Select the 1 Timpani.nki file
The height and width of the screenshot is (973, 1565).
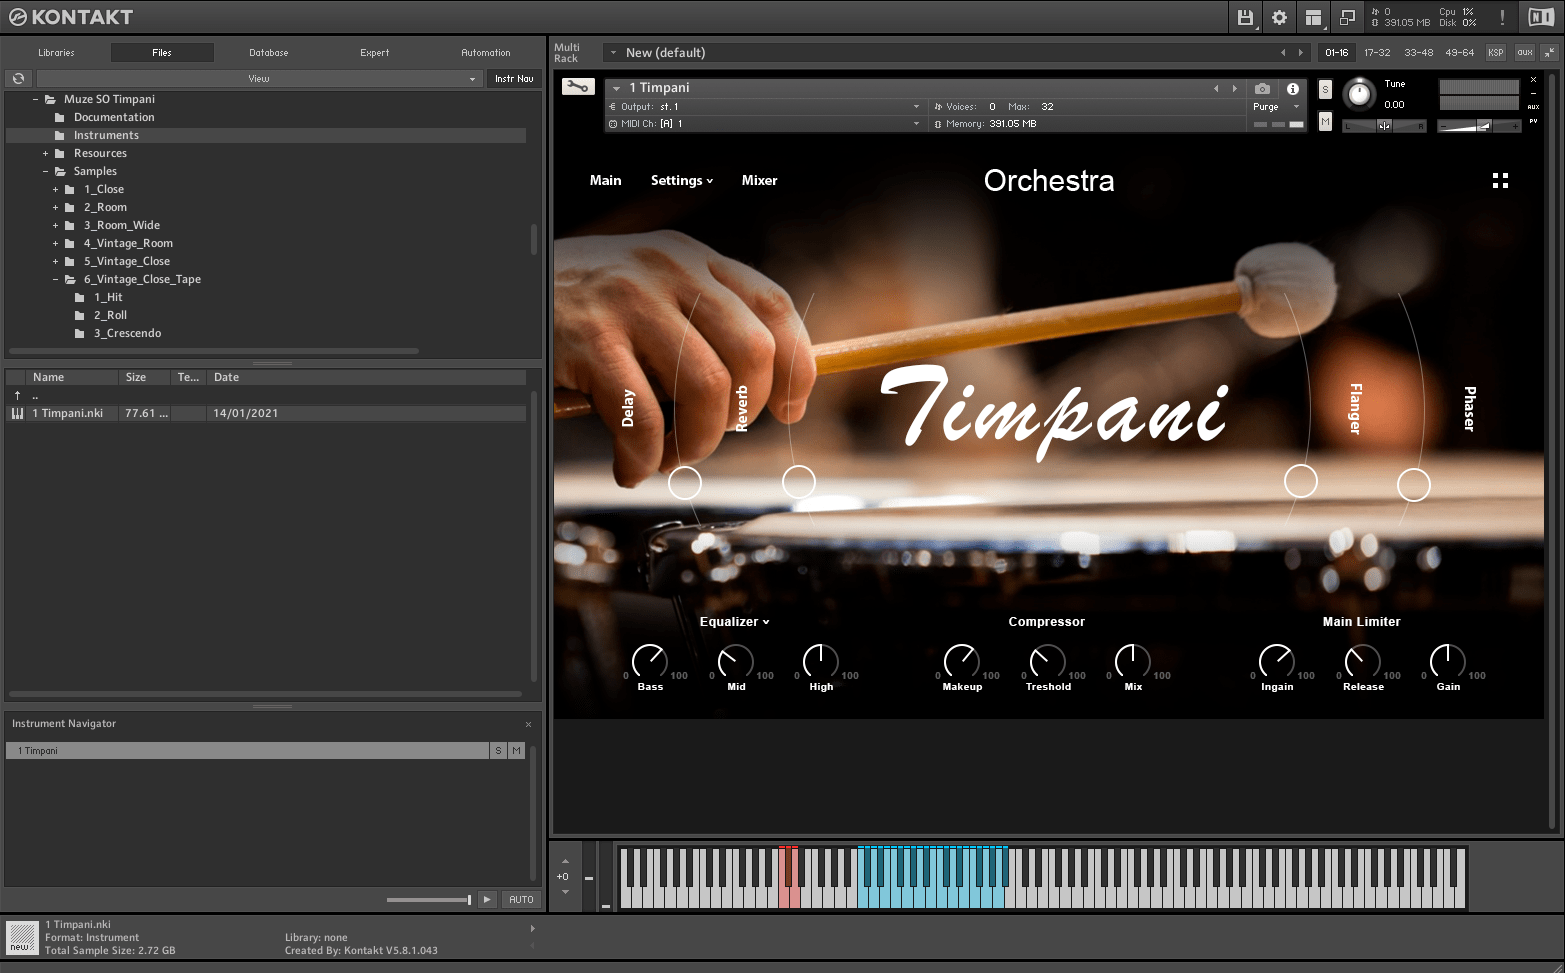[x=267, y=413]
